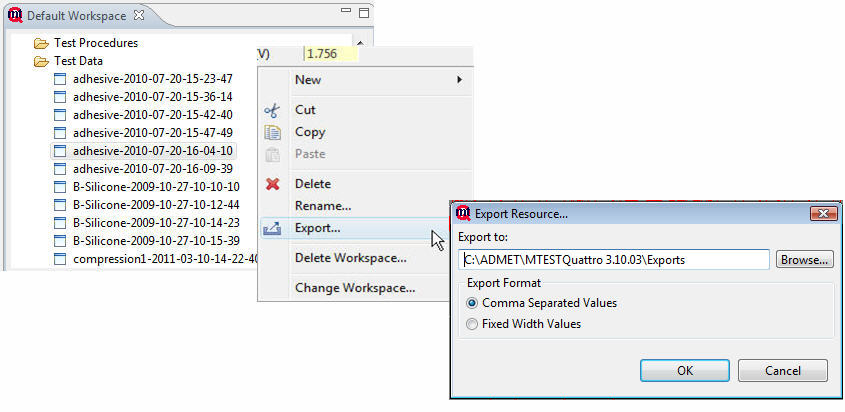The image size is (845, 412).
Task: Click the Browse... button
Action: tap(805, 259)
